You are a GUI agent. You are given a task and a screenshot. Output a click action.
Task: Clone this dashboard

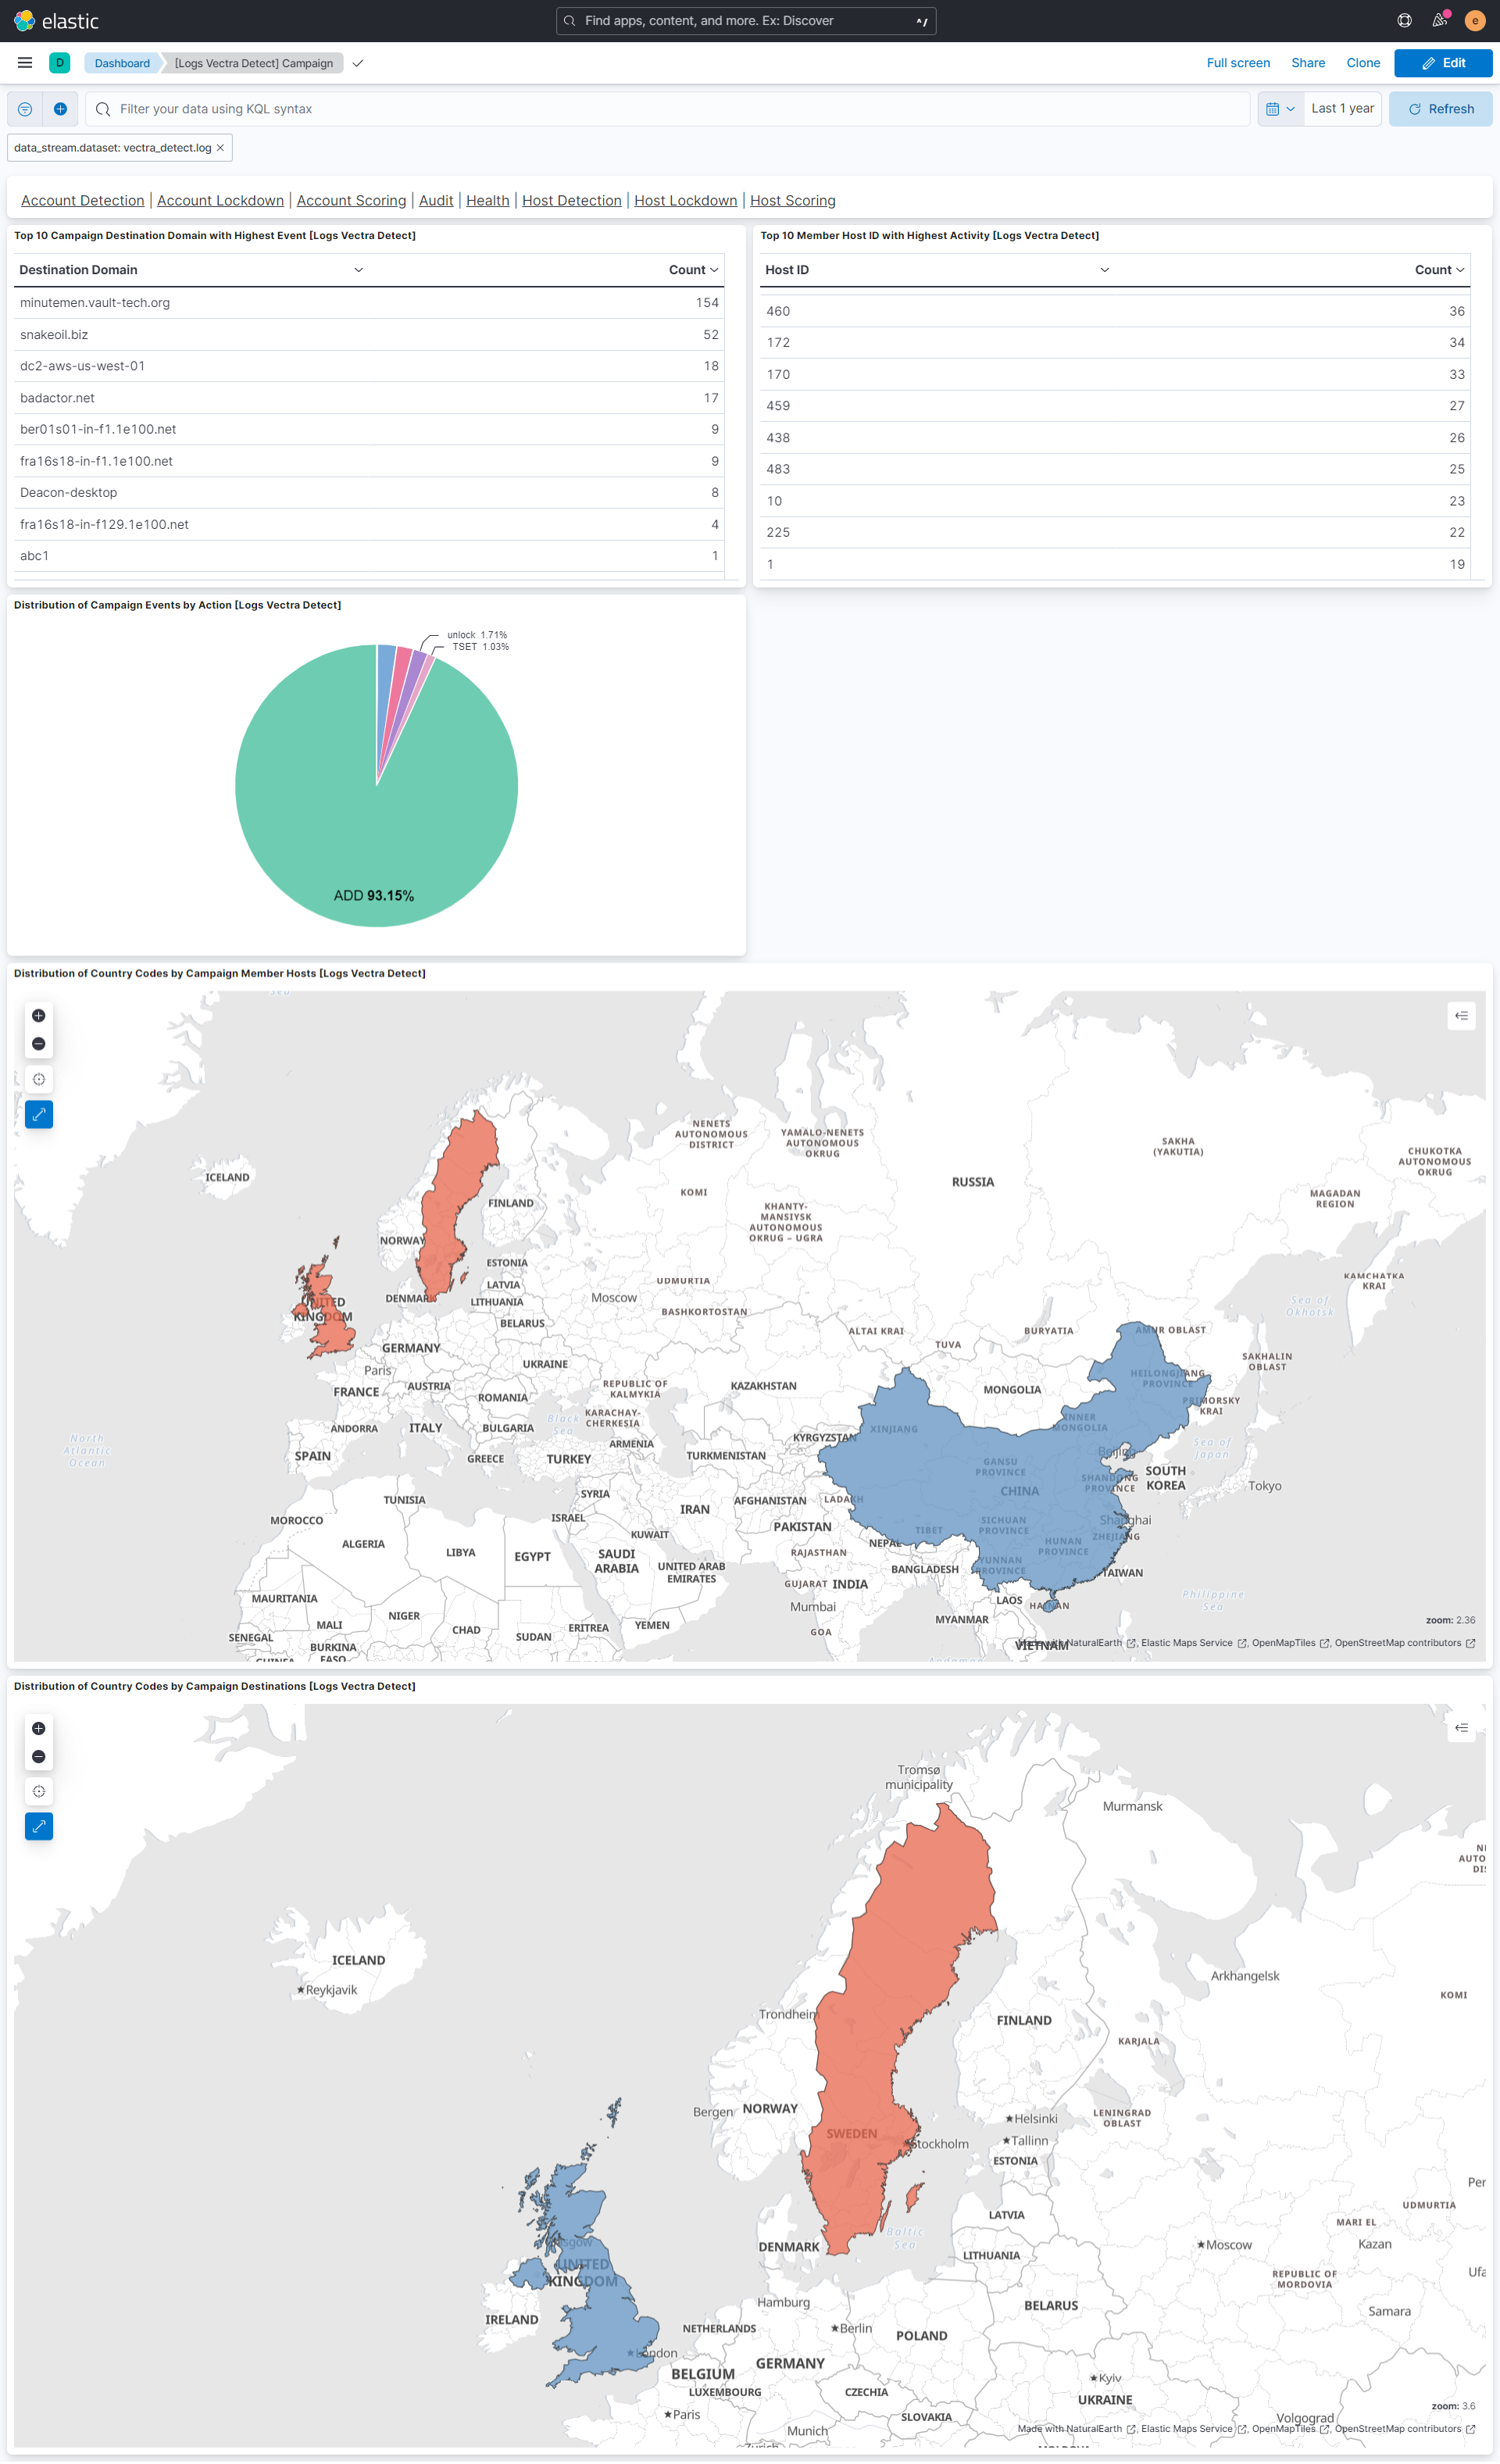click(x=1363, y=63)
